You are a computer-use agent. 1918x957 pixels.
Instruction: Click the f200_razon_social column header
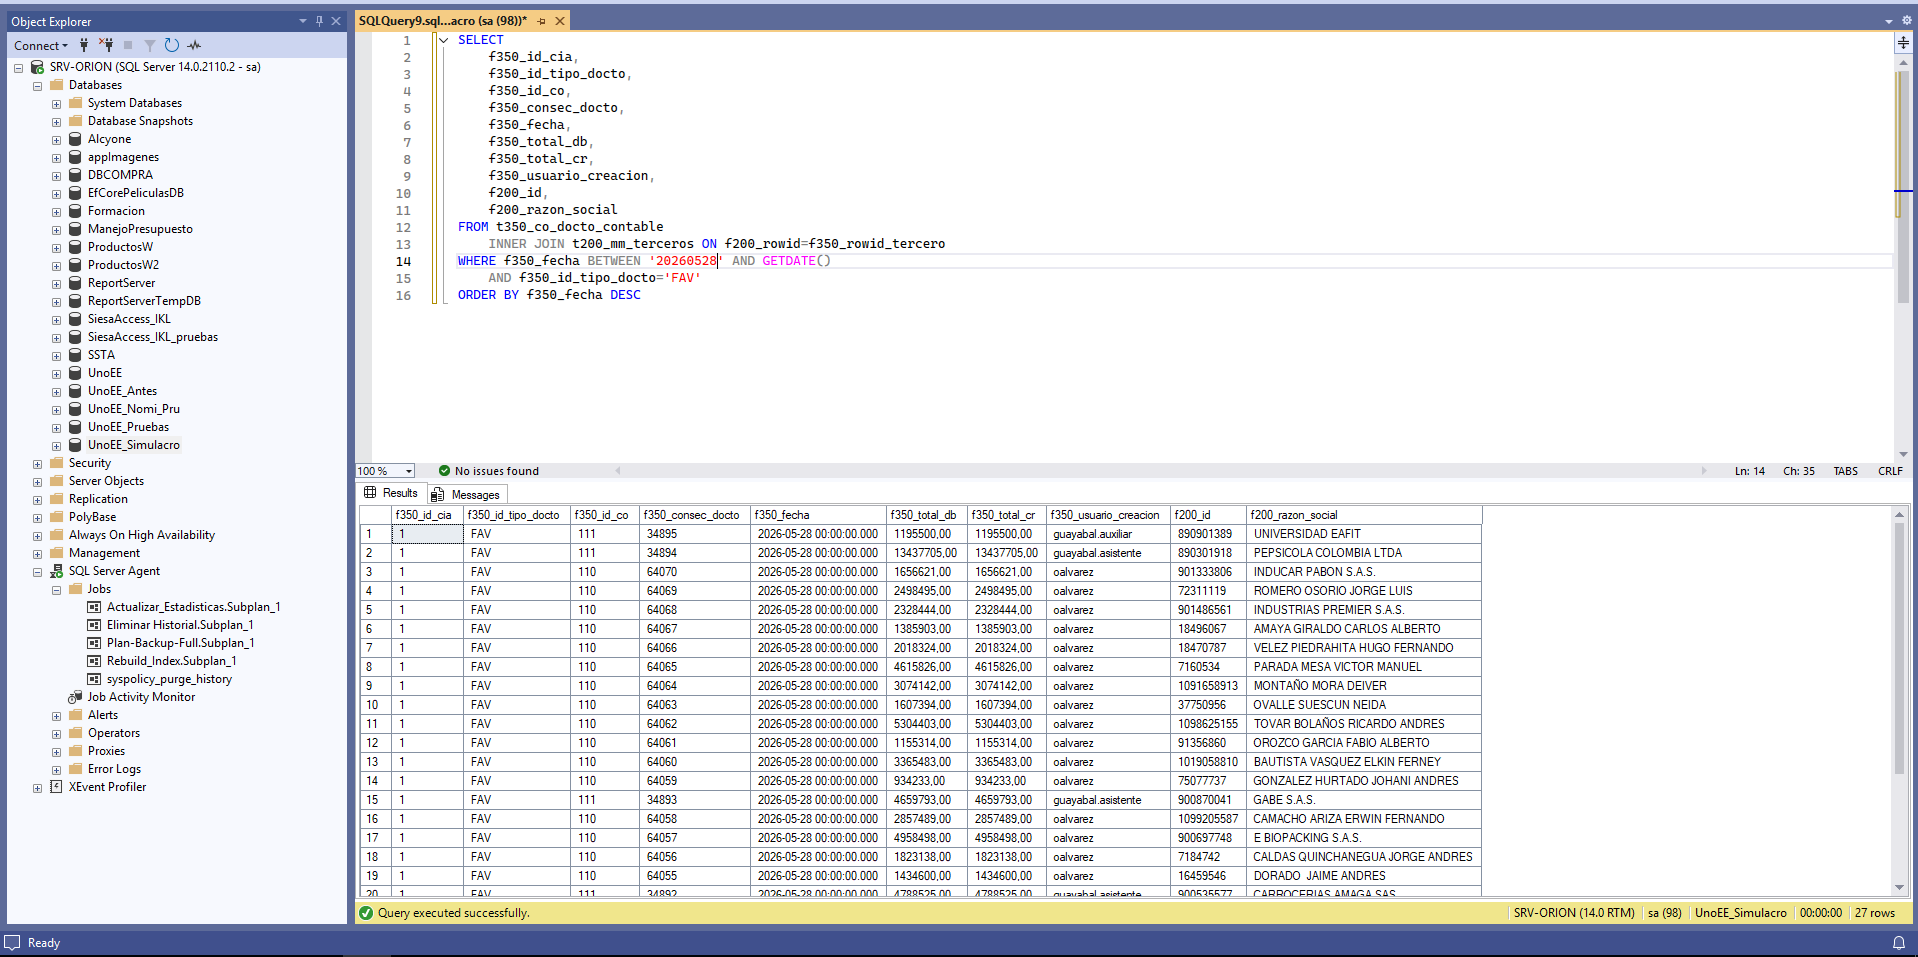click(1364, 515)
